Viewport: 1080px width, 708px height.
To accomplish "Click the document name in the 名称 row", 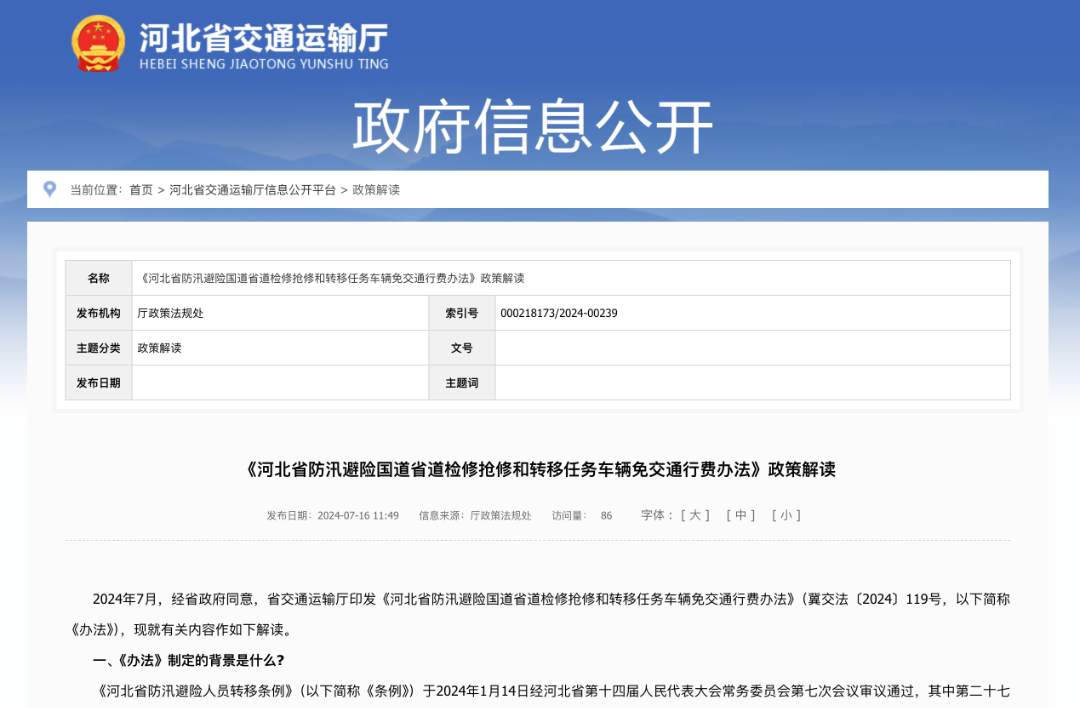I will point(331,278).
